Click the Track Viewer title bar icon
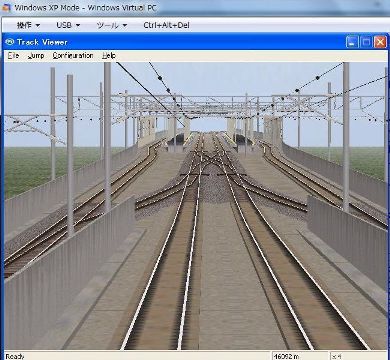The height and width of the screenshot is (360, 390). pyautogui.click(x=10, y=42)
